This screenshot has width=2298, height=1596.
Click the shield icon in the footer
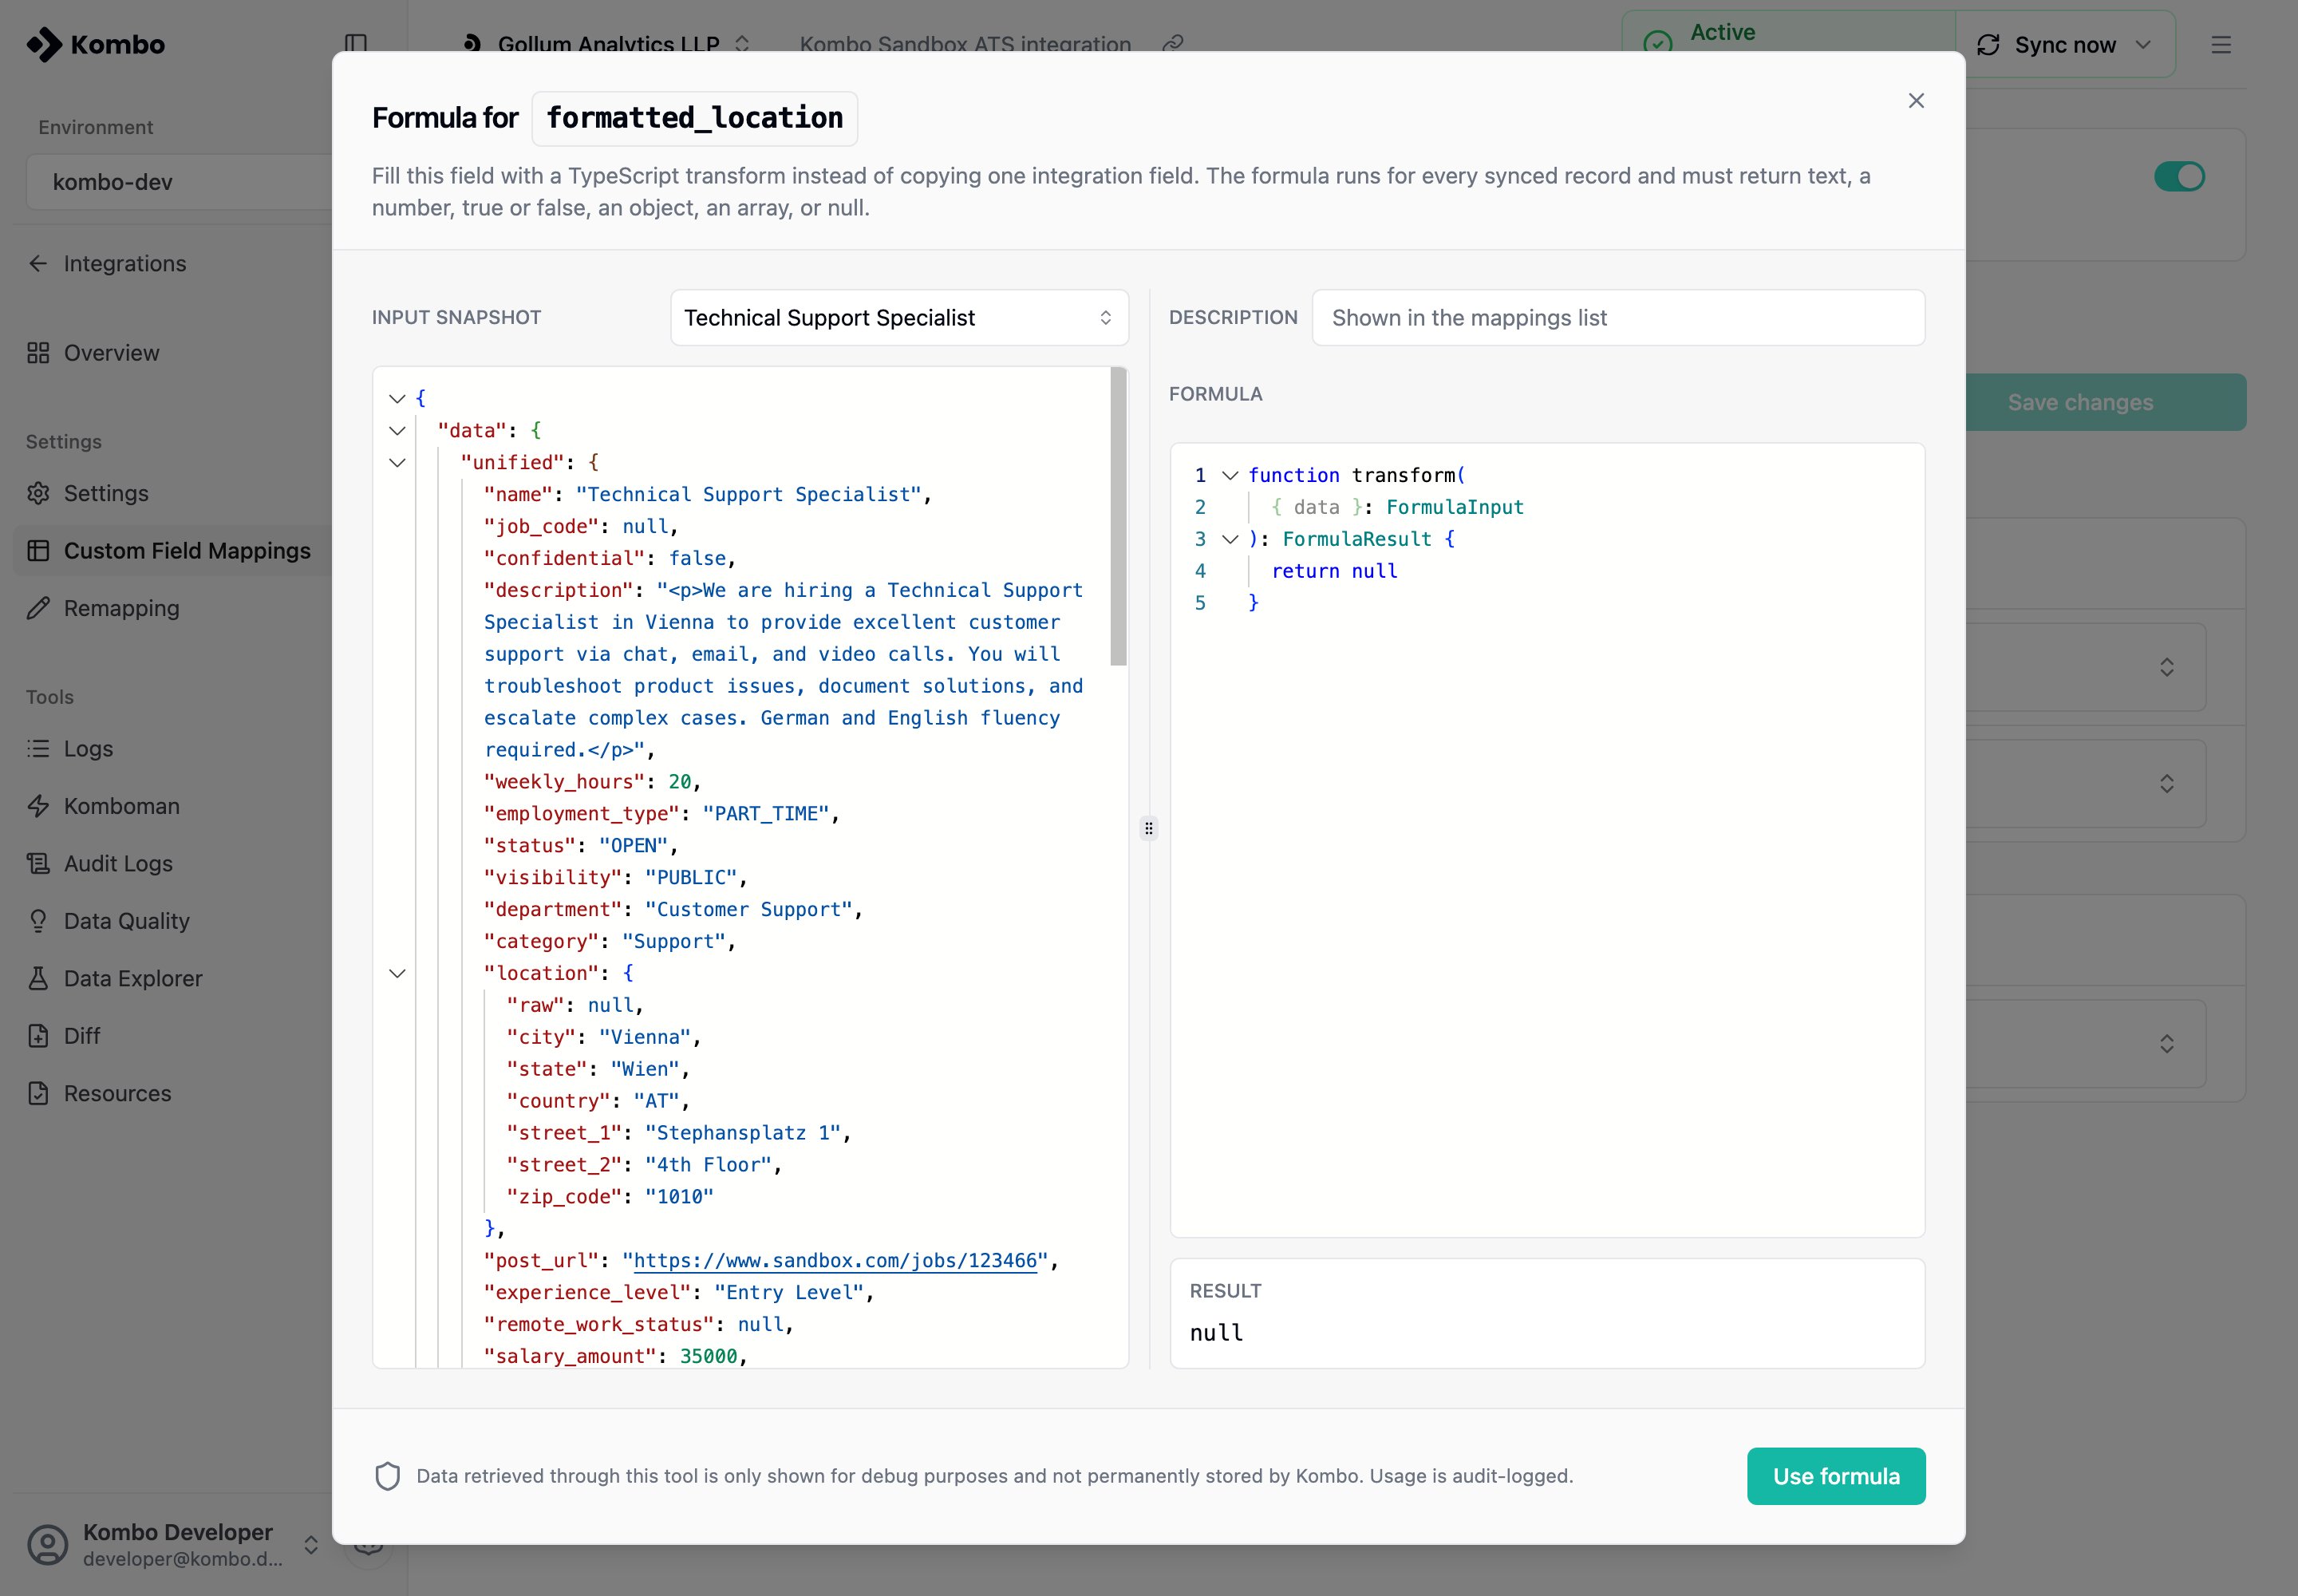[388, 1476]
